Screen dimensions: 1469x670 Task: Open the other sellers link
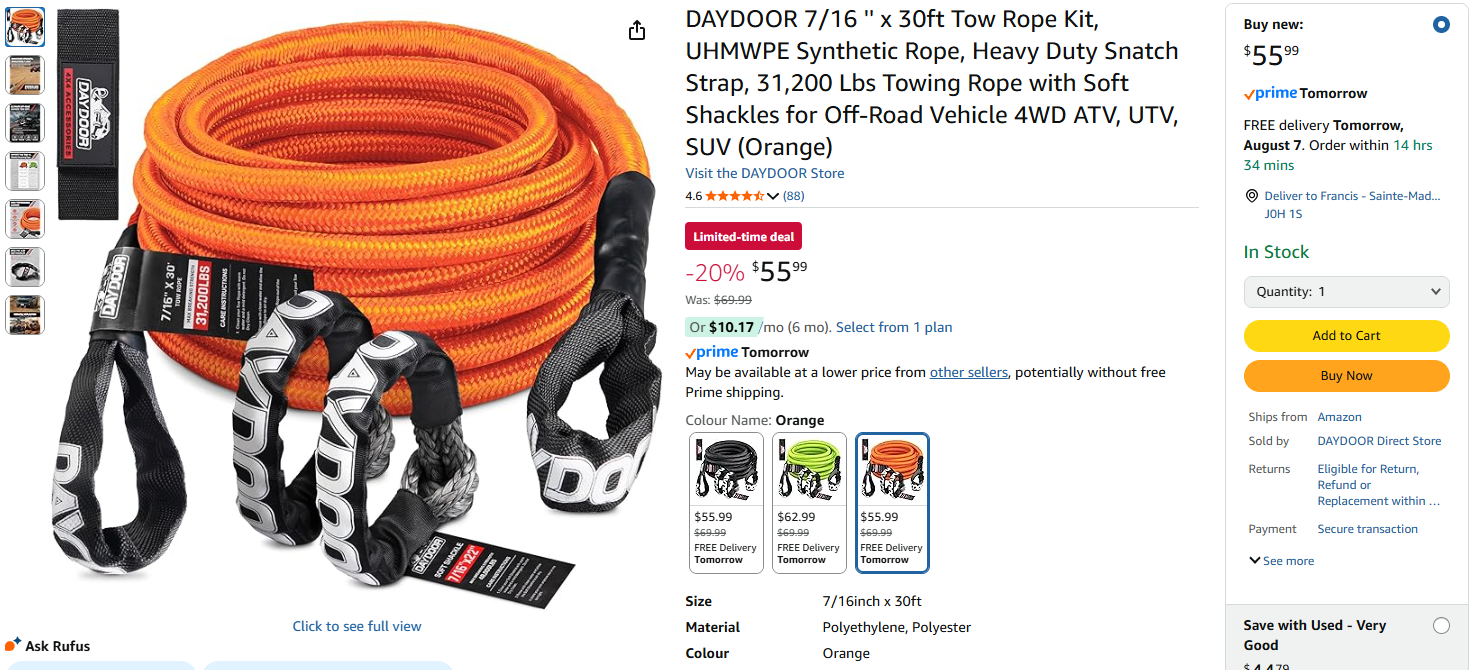(x=969, y=372)
